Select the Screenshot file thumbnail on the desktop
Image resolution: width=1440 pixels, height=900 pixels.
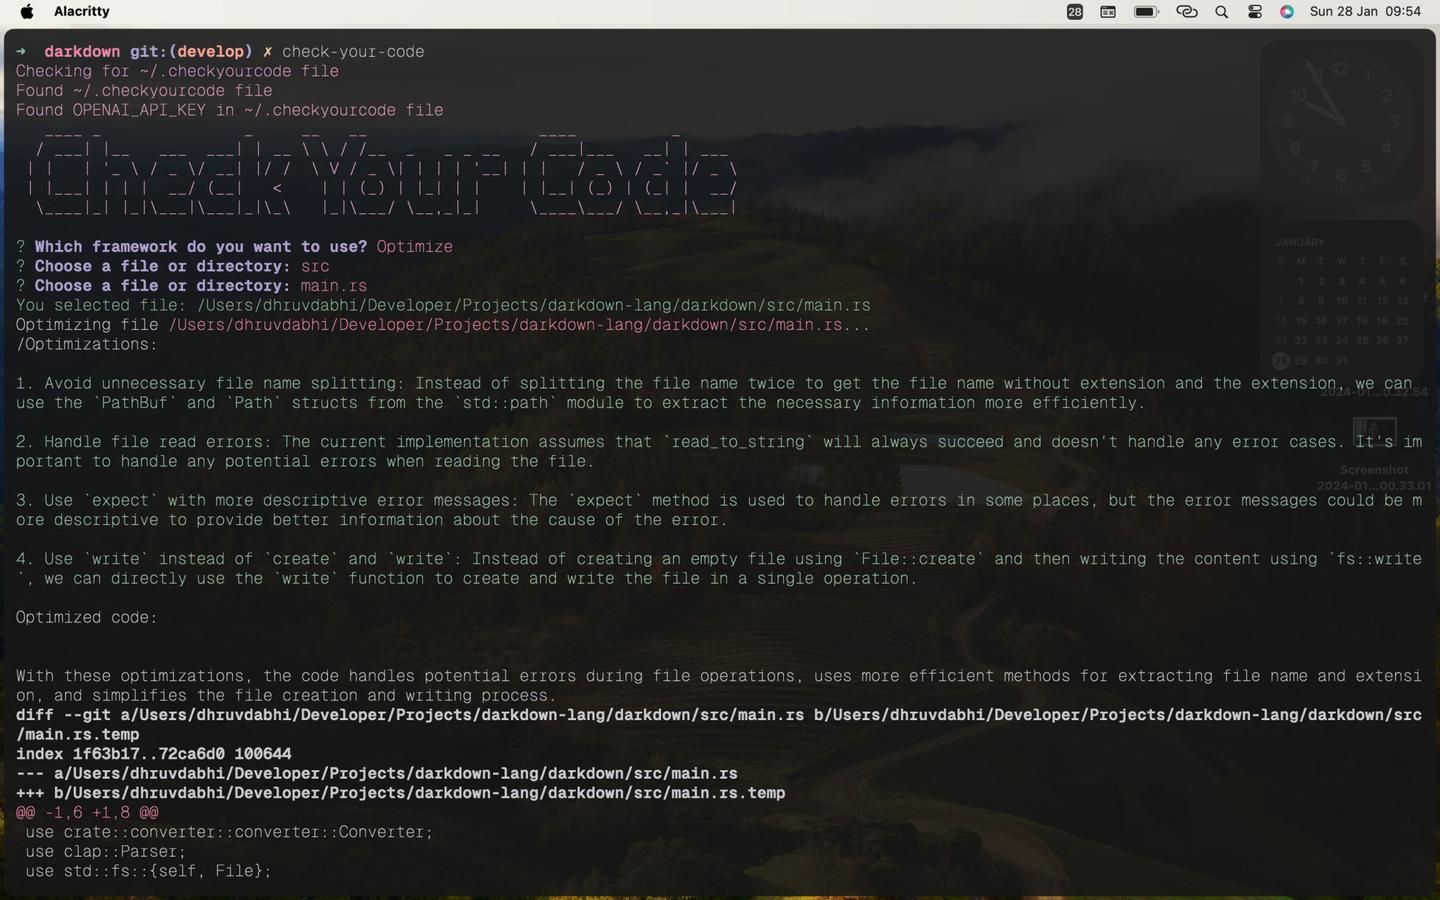[1375, 432]
